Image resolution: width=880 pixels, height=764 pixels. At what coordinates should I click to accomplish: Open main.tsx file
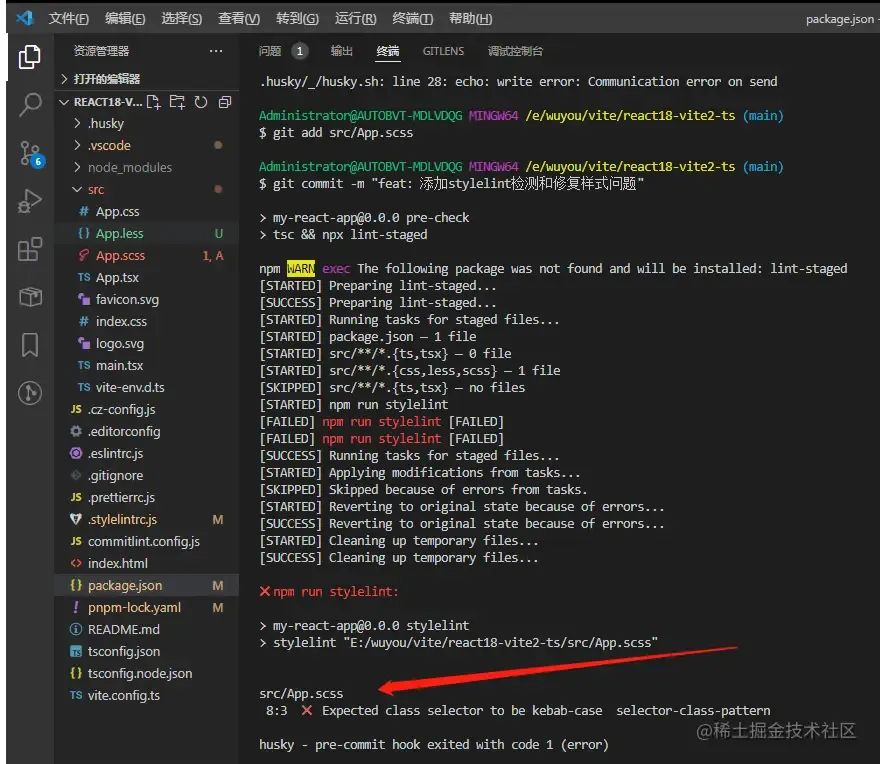(x=147, y=365)
